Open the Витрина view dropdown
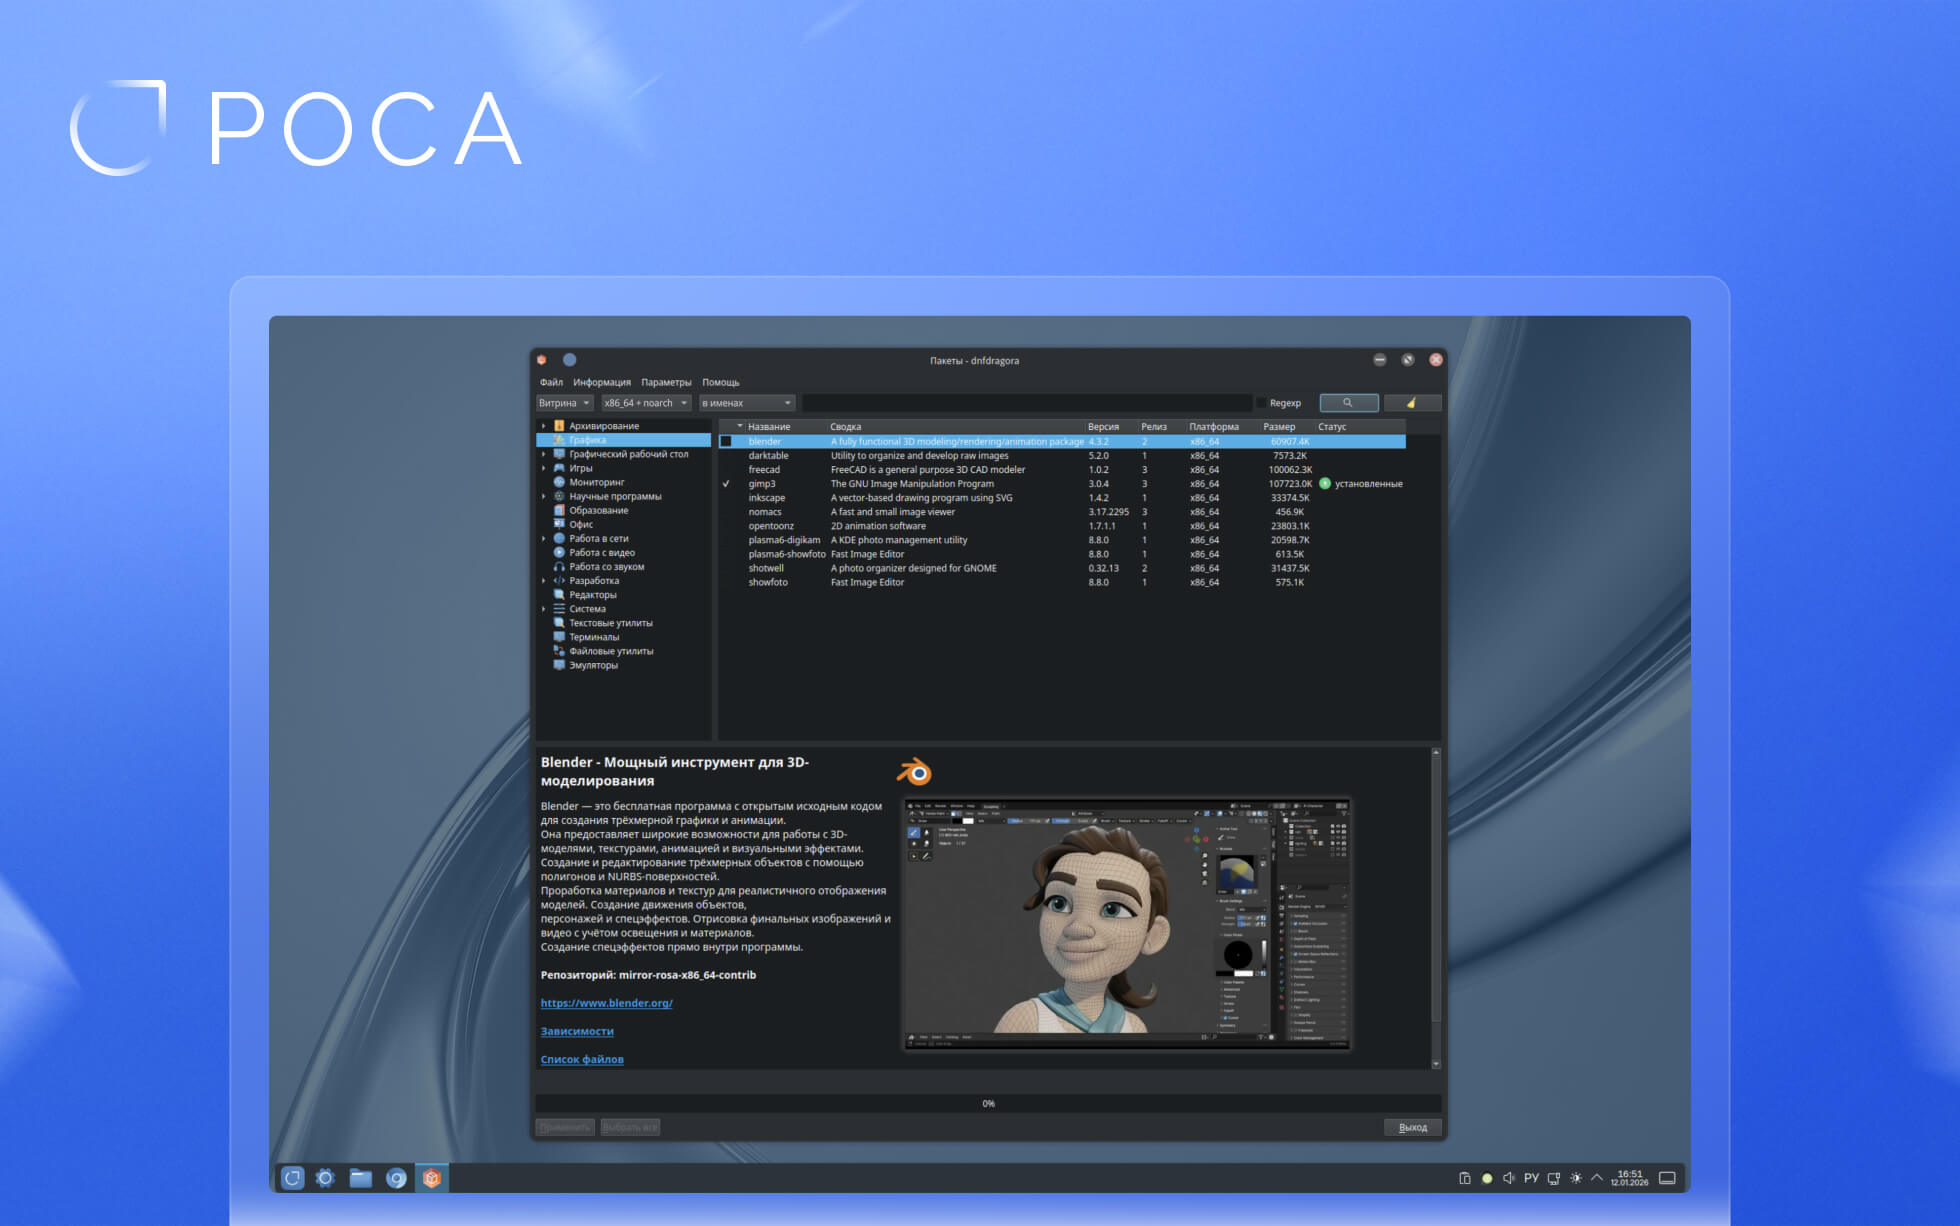Image resolution: width=1960 pixels, height=1226 pixels. [x=564, y=403]
